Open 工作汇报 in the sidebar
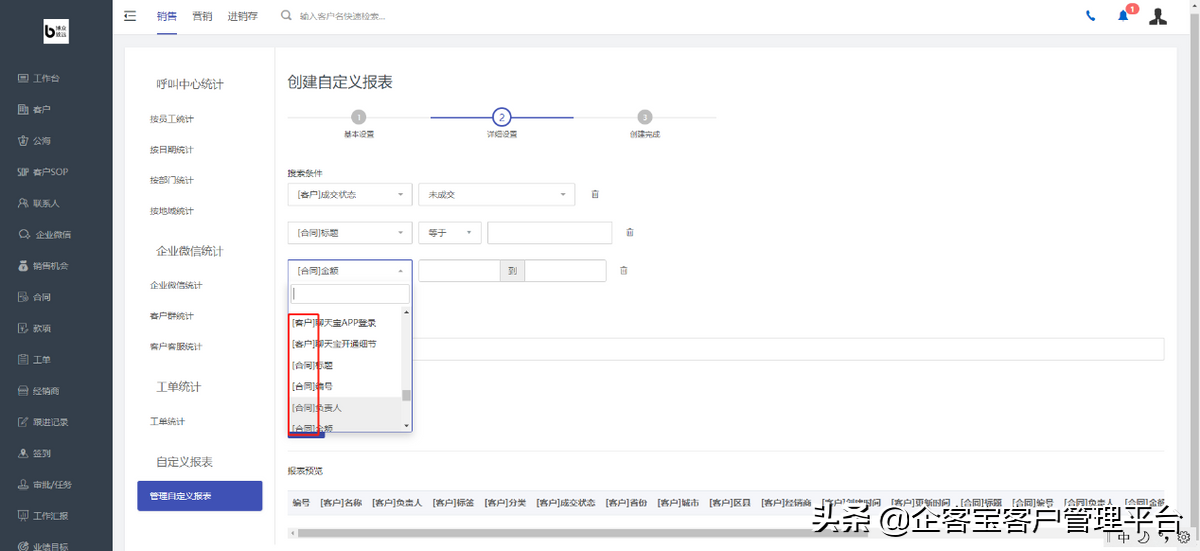 (44, 516)
